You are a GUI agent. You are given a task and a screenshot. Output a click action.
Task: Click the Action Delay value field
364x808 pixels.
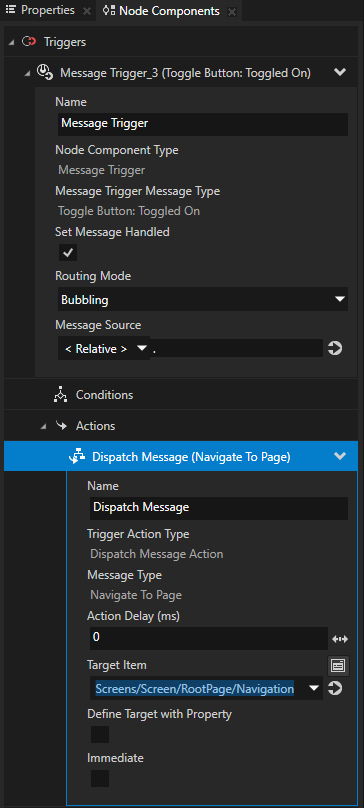(x=209, y=638)
